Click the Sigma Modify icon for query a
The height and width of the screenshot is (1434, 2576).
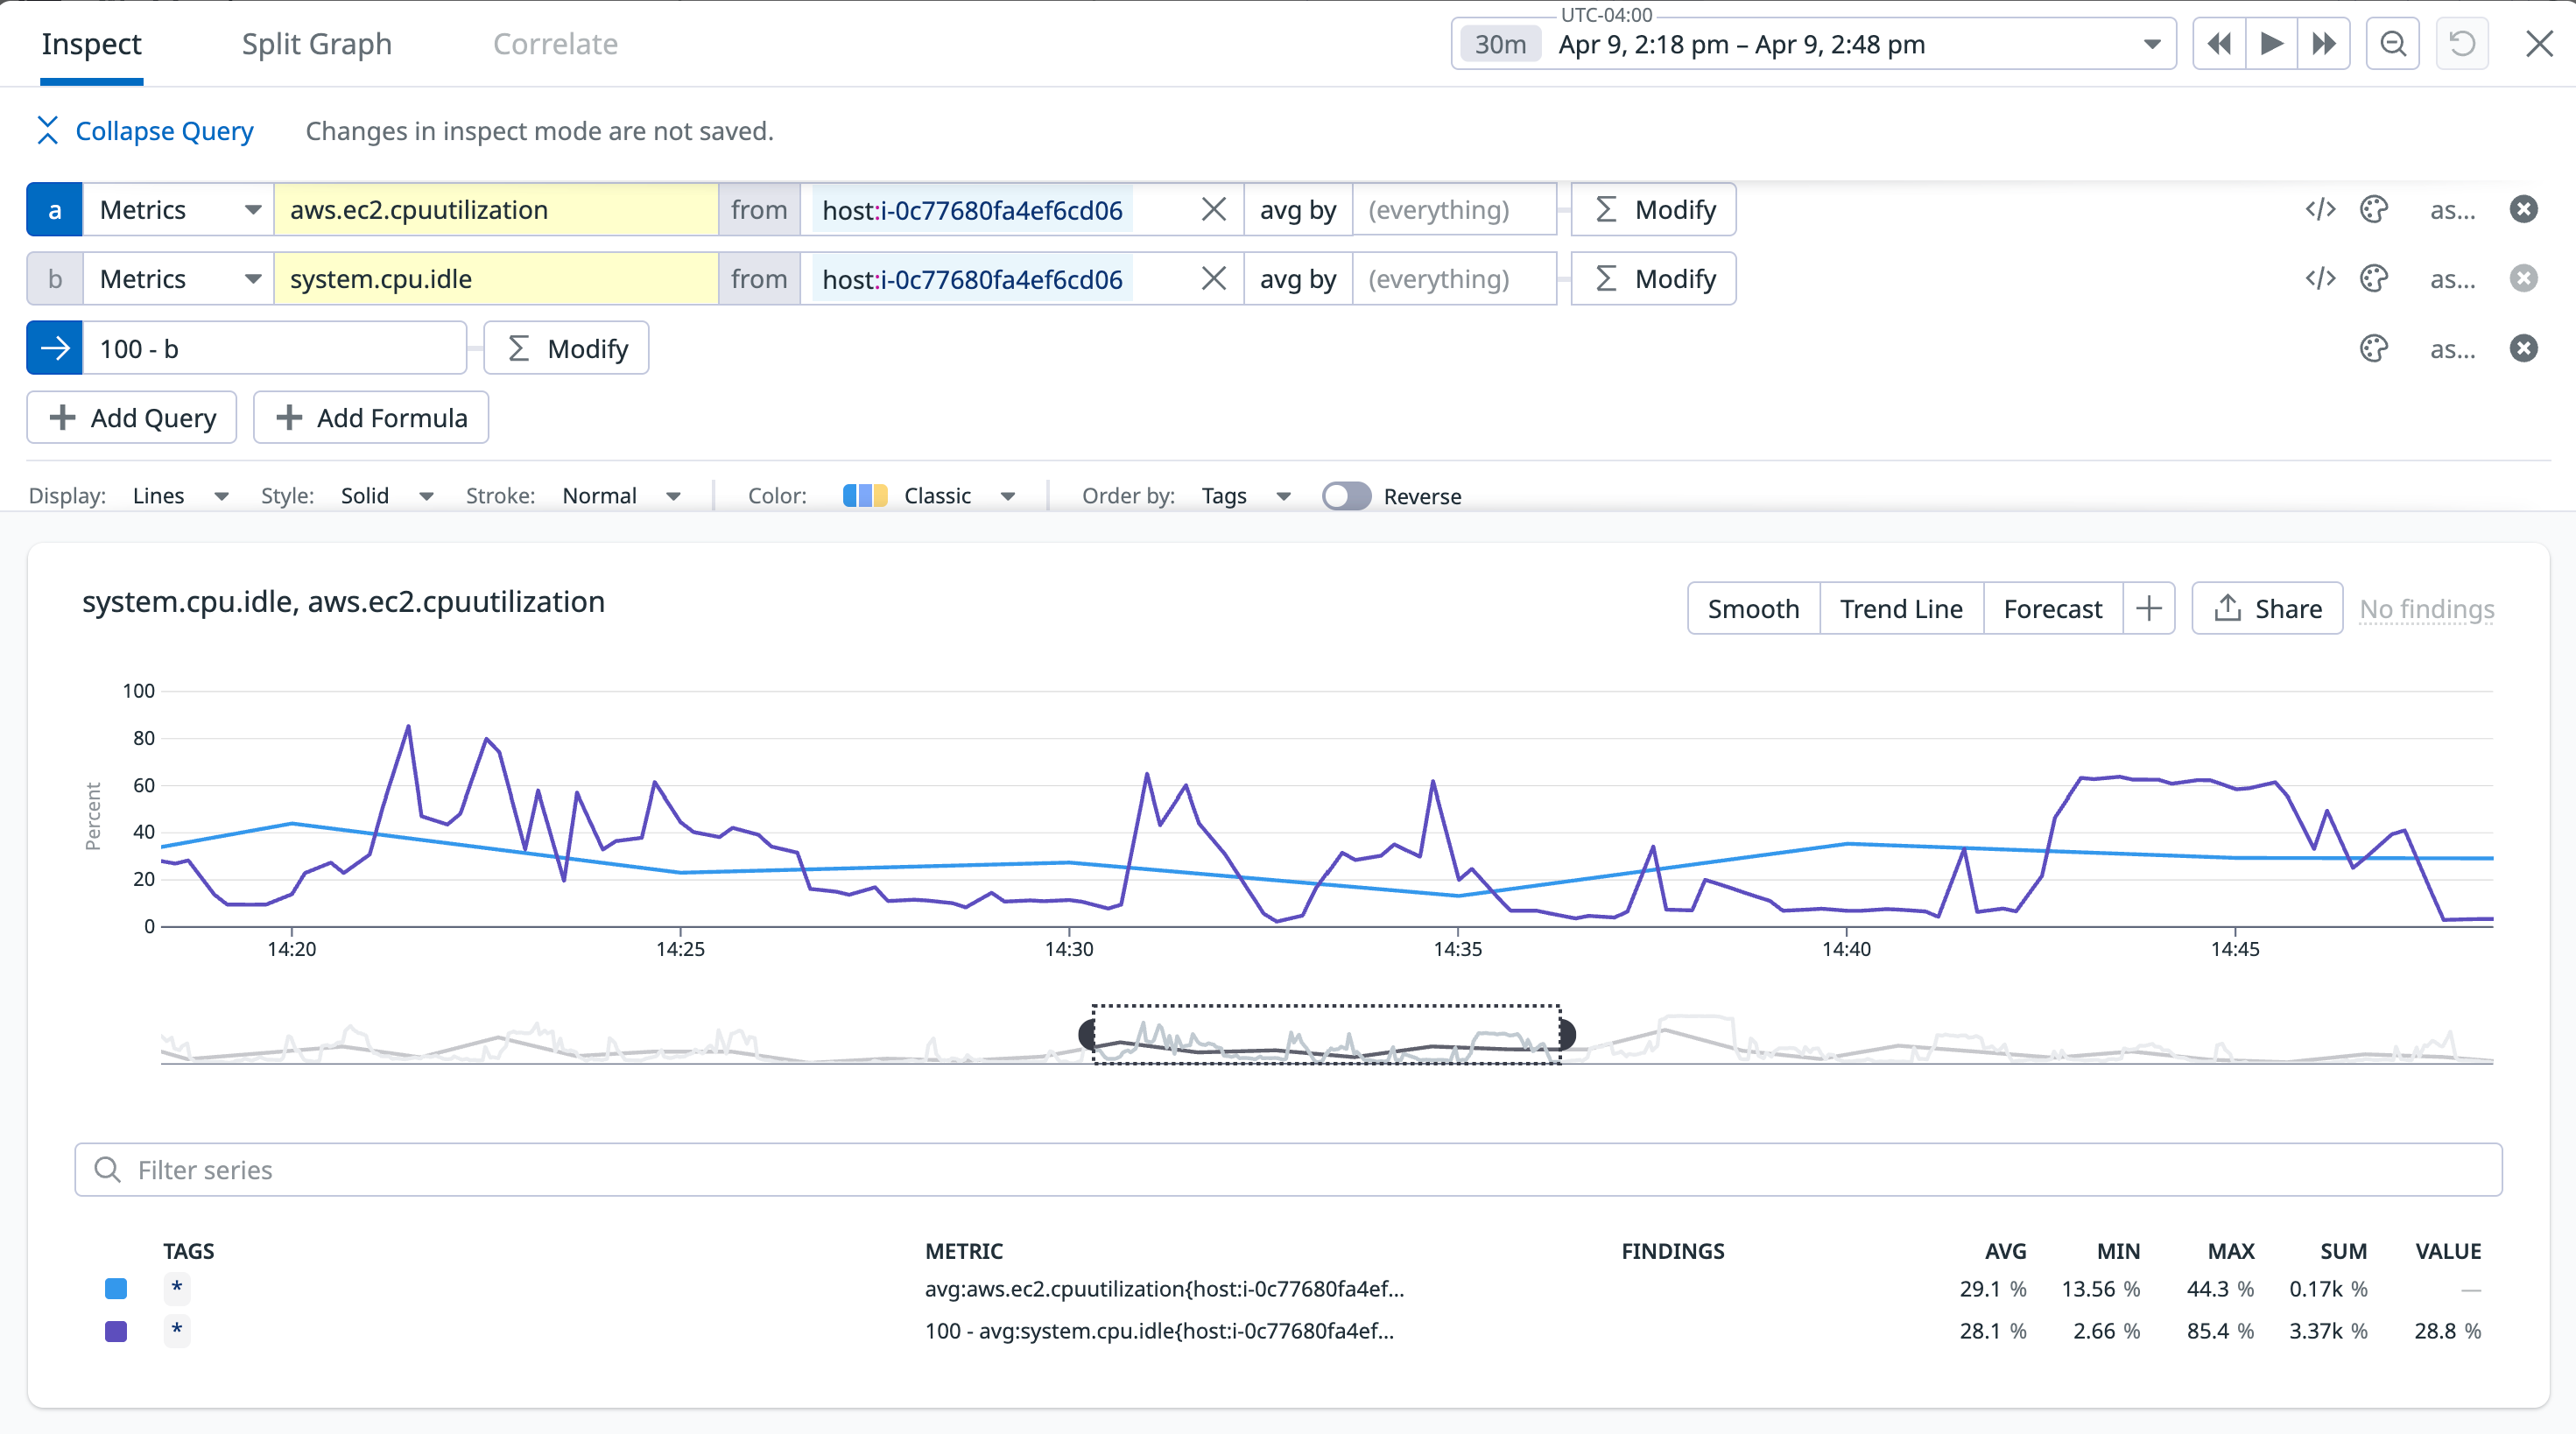(x=1608, y=209)
